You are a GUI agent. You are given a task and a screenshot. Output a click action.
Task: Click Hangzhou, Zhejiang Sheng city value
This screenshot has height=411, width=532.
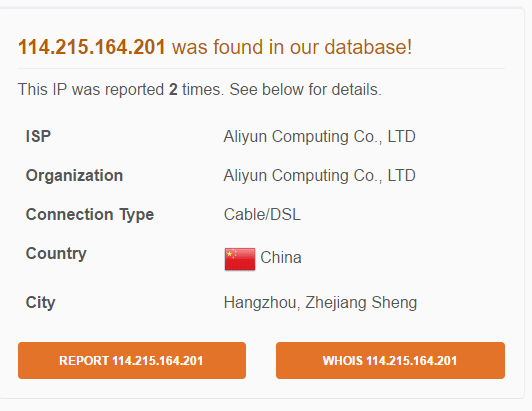(x=320, y=303)
